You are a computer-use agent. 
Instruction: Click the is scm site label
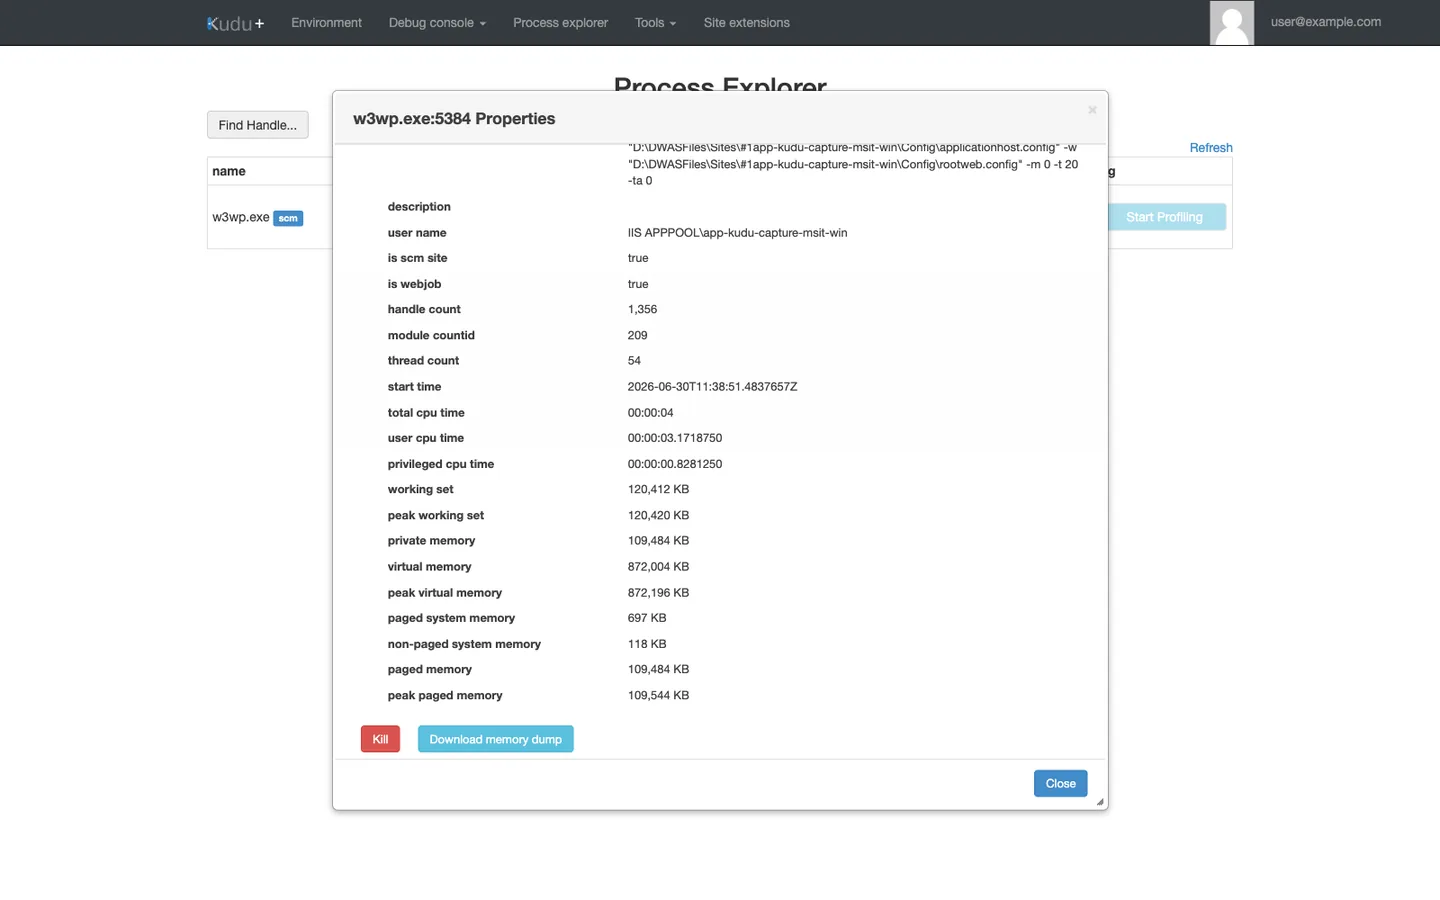(417, 258)
